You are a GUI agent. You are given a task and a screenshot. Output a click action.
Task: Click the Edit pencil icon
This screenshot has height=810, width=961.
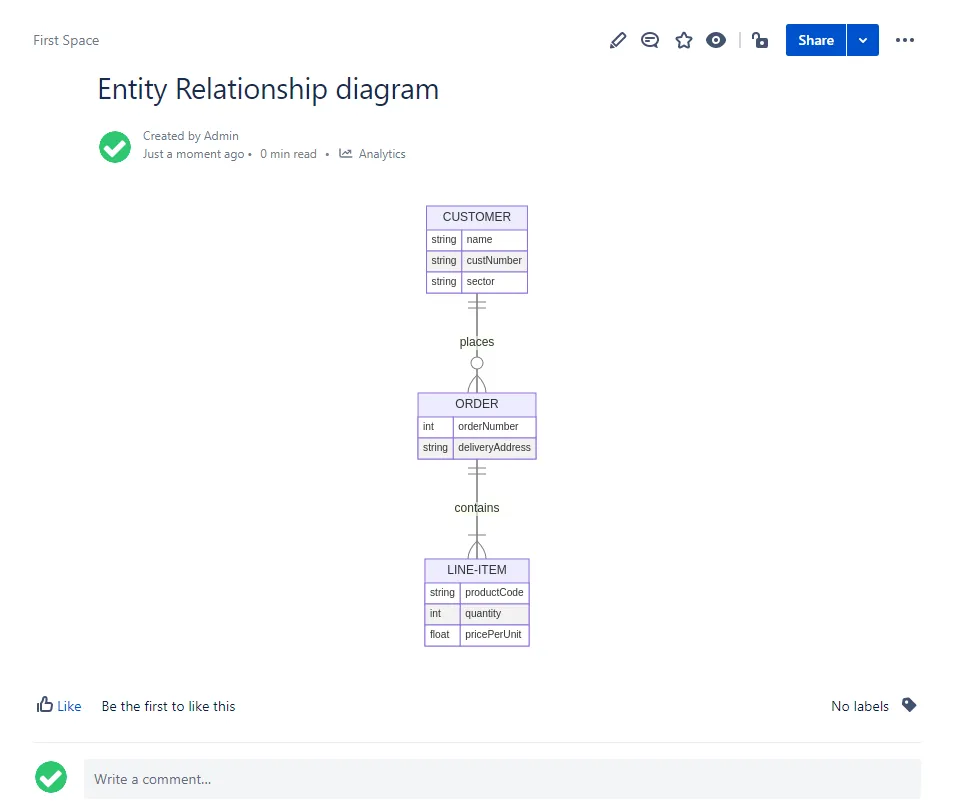pos(618,40)
